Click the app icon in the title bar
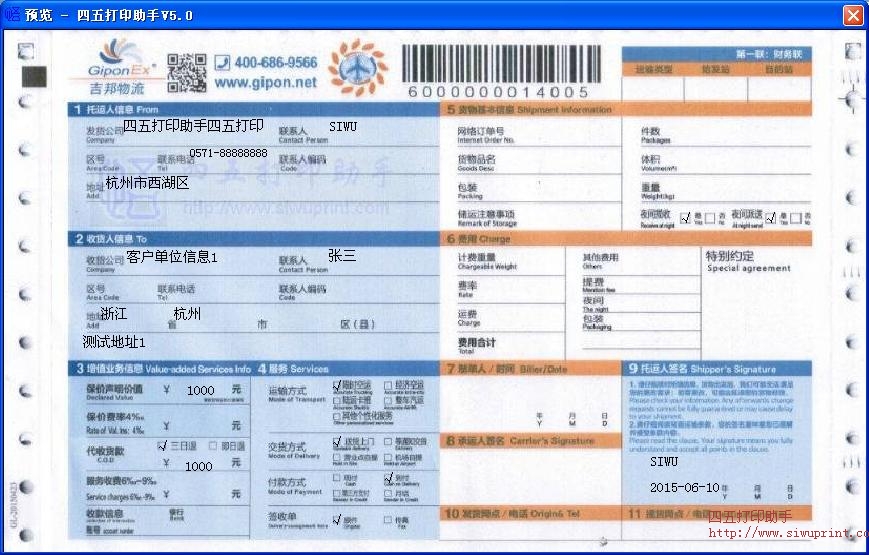Image resolution: width=869 pixels, height=555 pixels. click(x=12, y=15)
